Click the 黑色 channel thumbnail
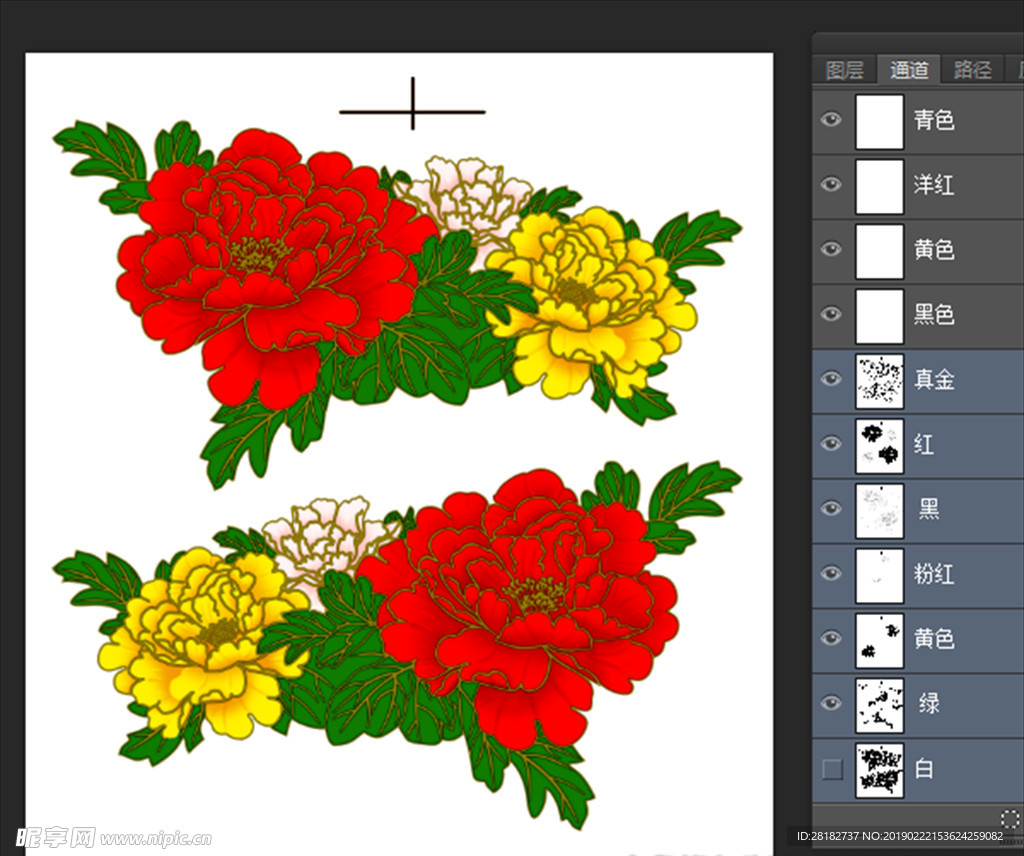 coord(880,316)
